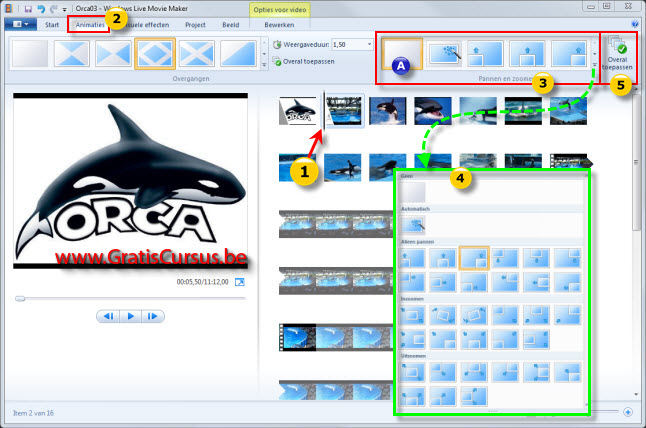
Task: Switch to the Project tab
Action: (x=195, y=25)
